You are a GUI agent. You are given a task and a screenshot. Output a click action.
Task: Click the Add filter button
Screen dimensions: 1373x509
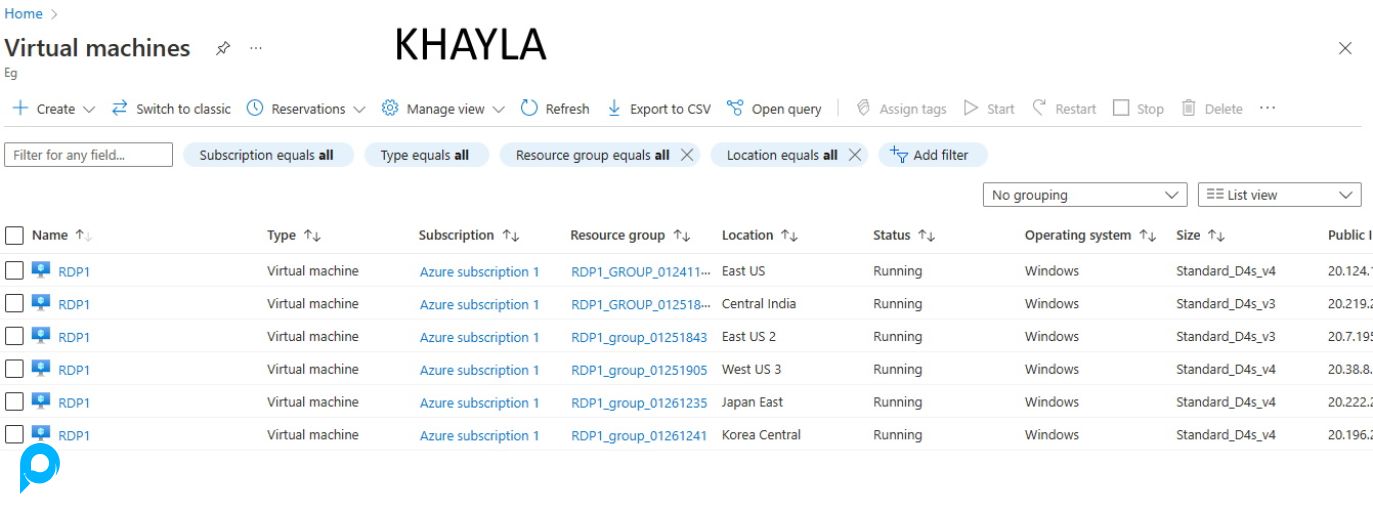coord(932,155)
